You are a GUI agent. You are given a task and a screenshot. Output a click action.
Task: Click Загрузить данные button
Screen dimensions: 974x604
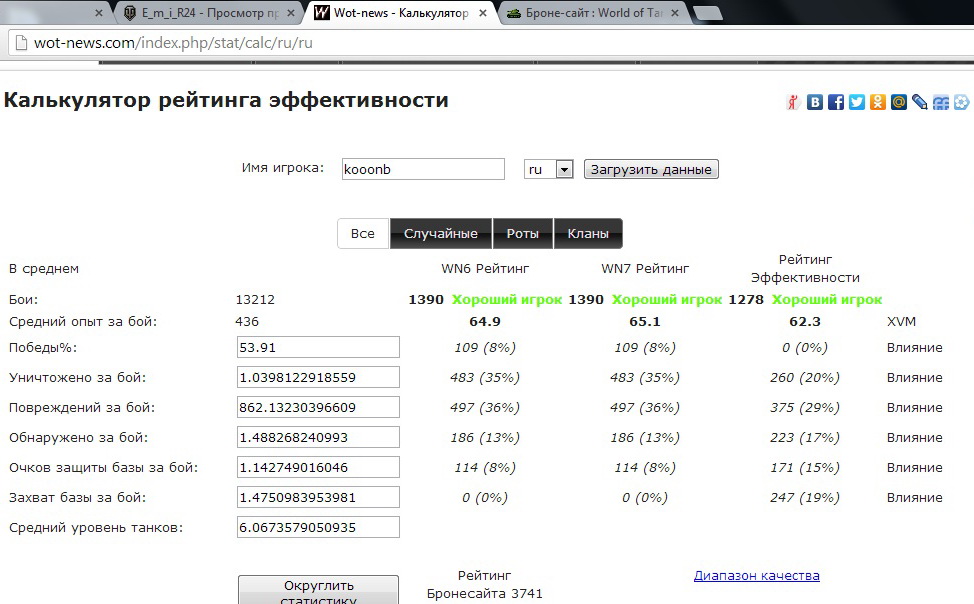pos(651,169)
